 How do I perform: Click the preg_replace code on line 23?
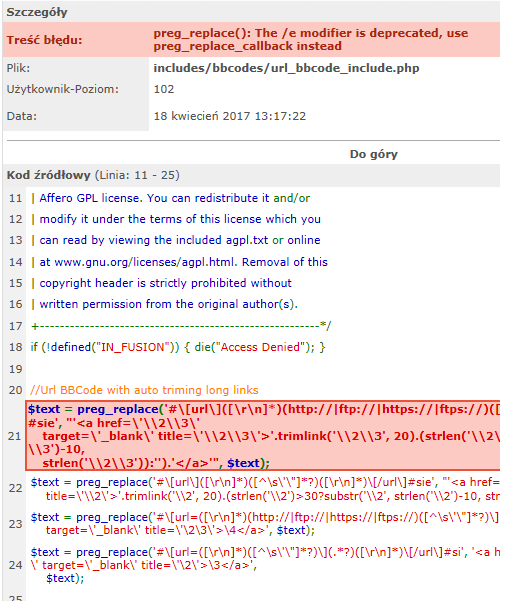(x=265, y=524)
